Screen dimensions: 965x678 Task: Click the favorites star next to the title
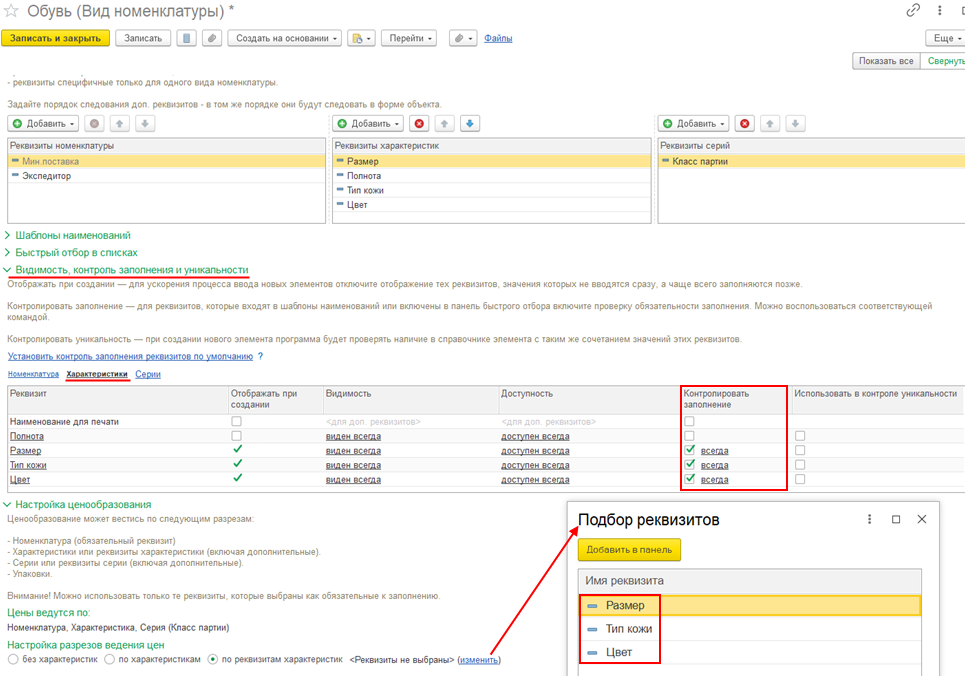tap(12, 11)
